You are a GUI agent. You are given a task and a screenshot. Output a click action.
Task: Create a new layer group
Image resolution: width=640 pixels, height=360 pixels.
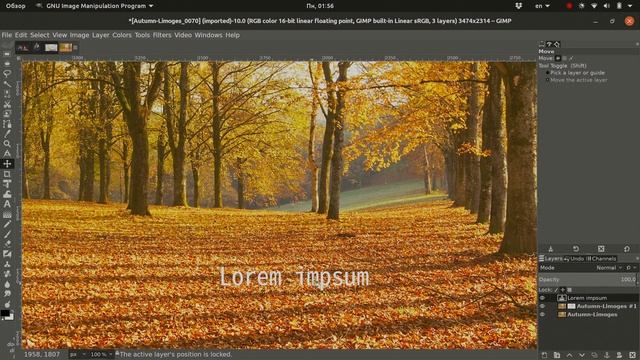pos(557,355)
